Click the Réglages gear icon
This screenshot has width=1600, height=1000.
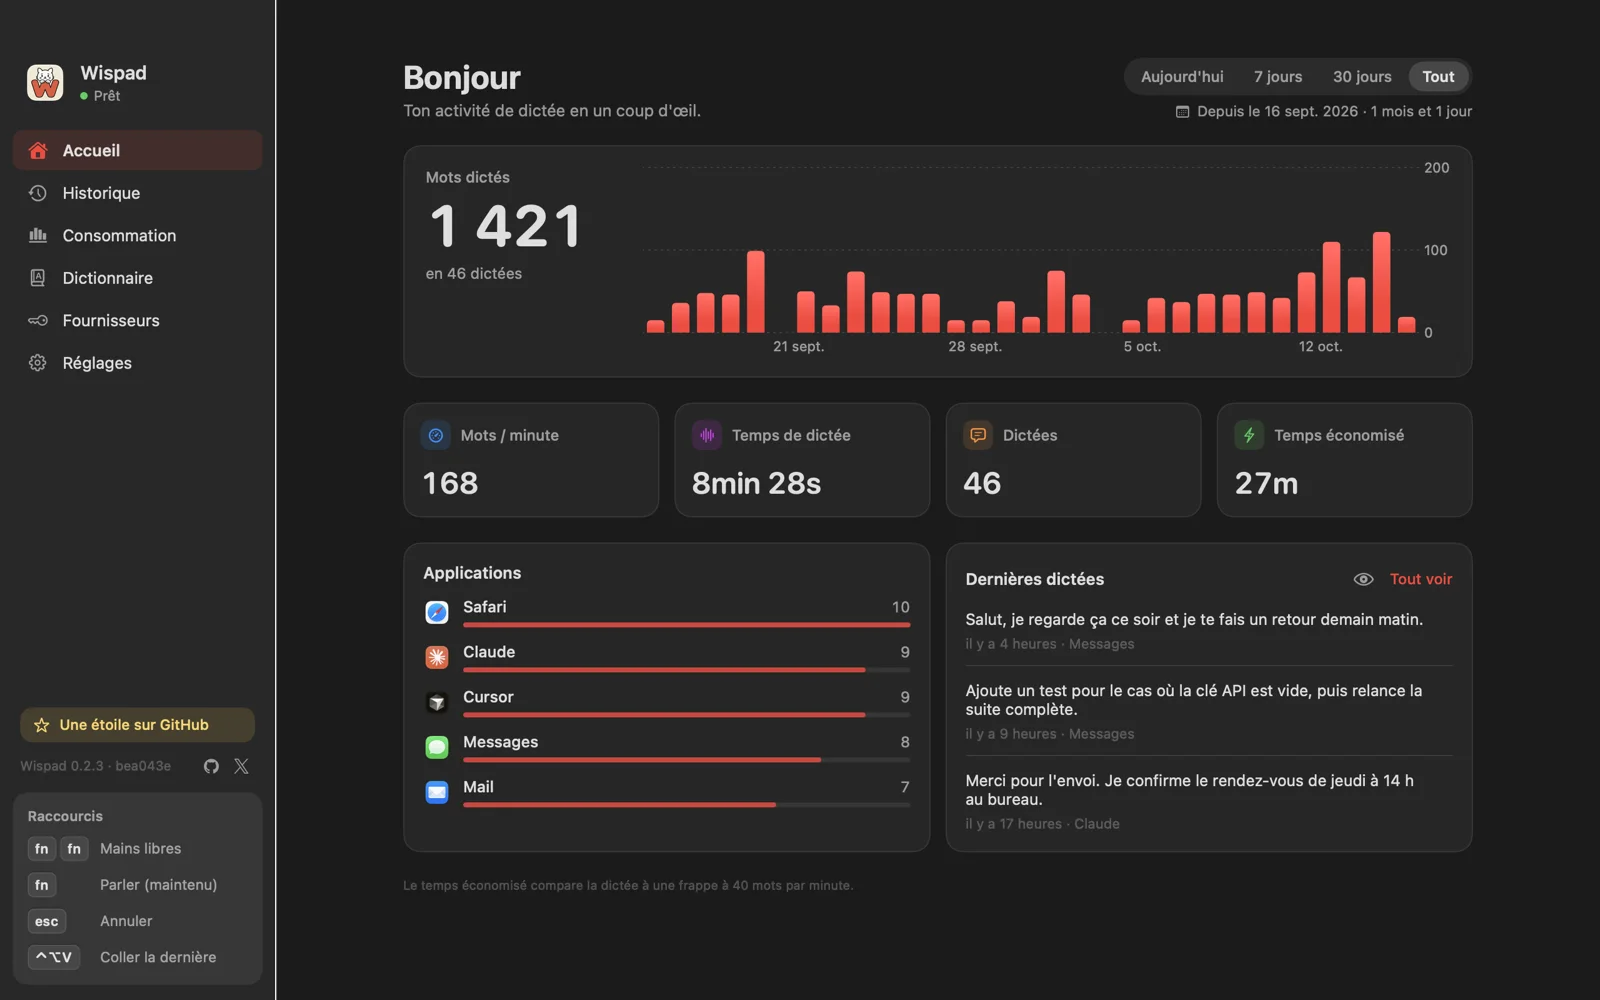coord(38,363)
